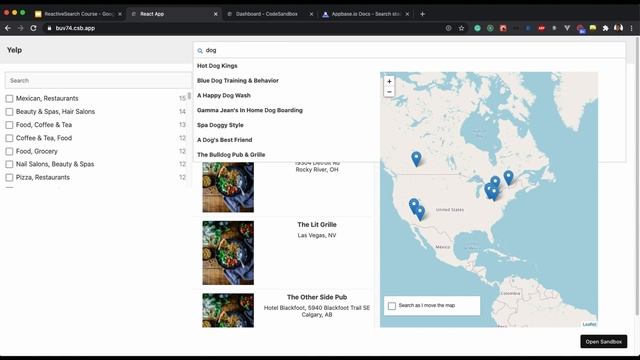Switch to the React App tab
The height and width of the screenshot is (360, 640).
coord(173,14)
